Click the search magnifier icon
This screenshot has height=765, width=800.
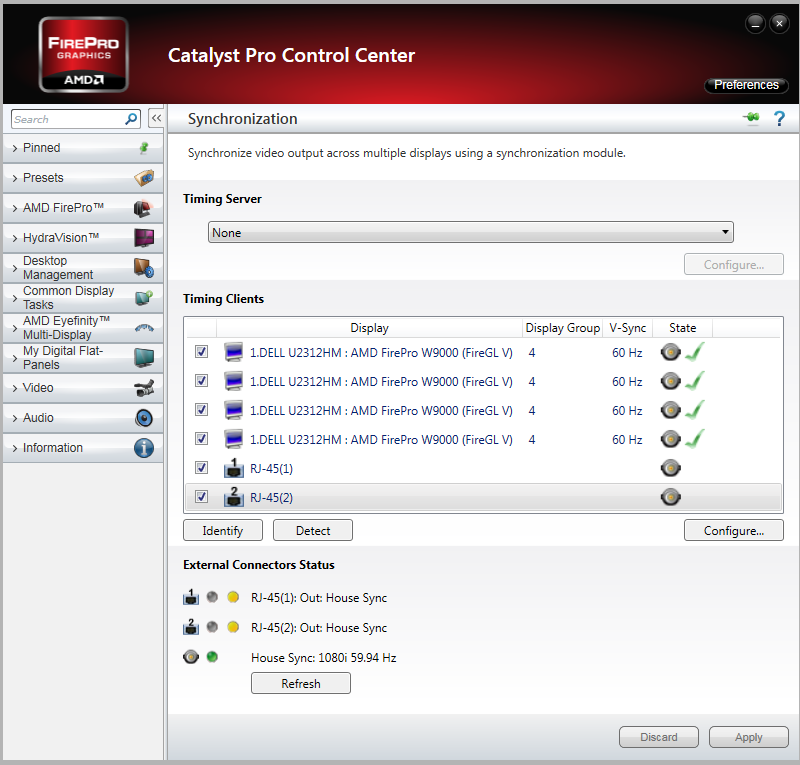point(131,119)
